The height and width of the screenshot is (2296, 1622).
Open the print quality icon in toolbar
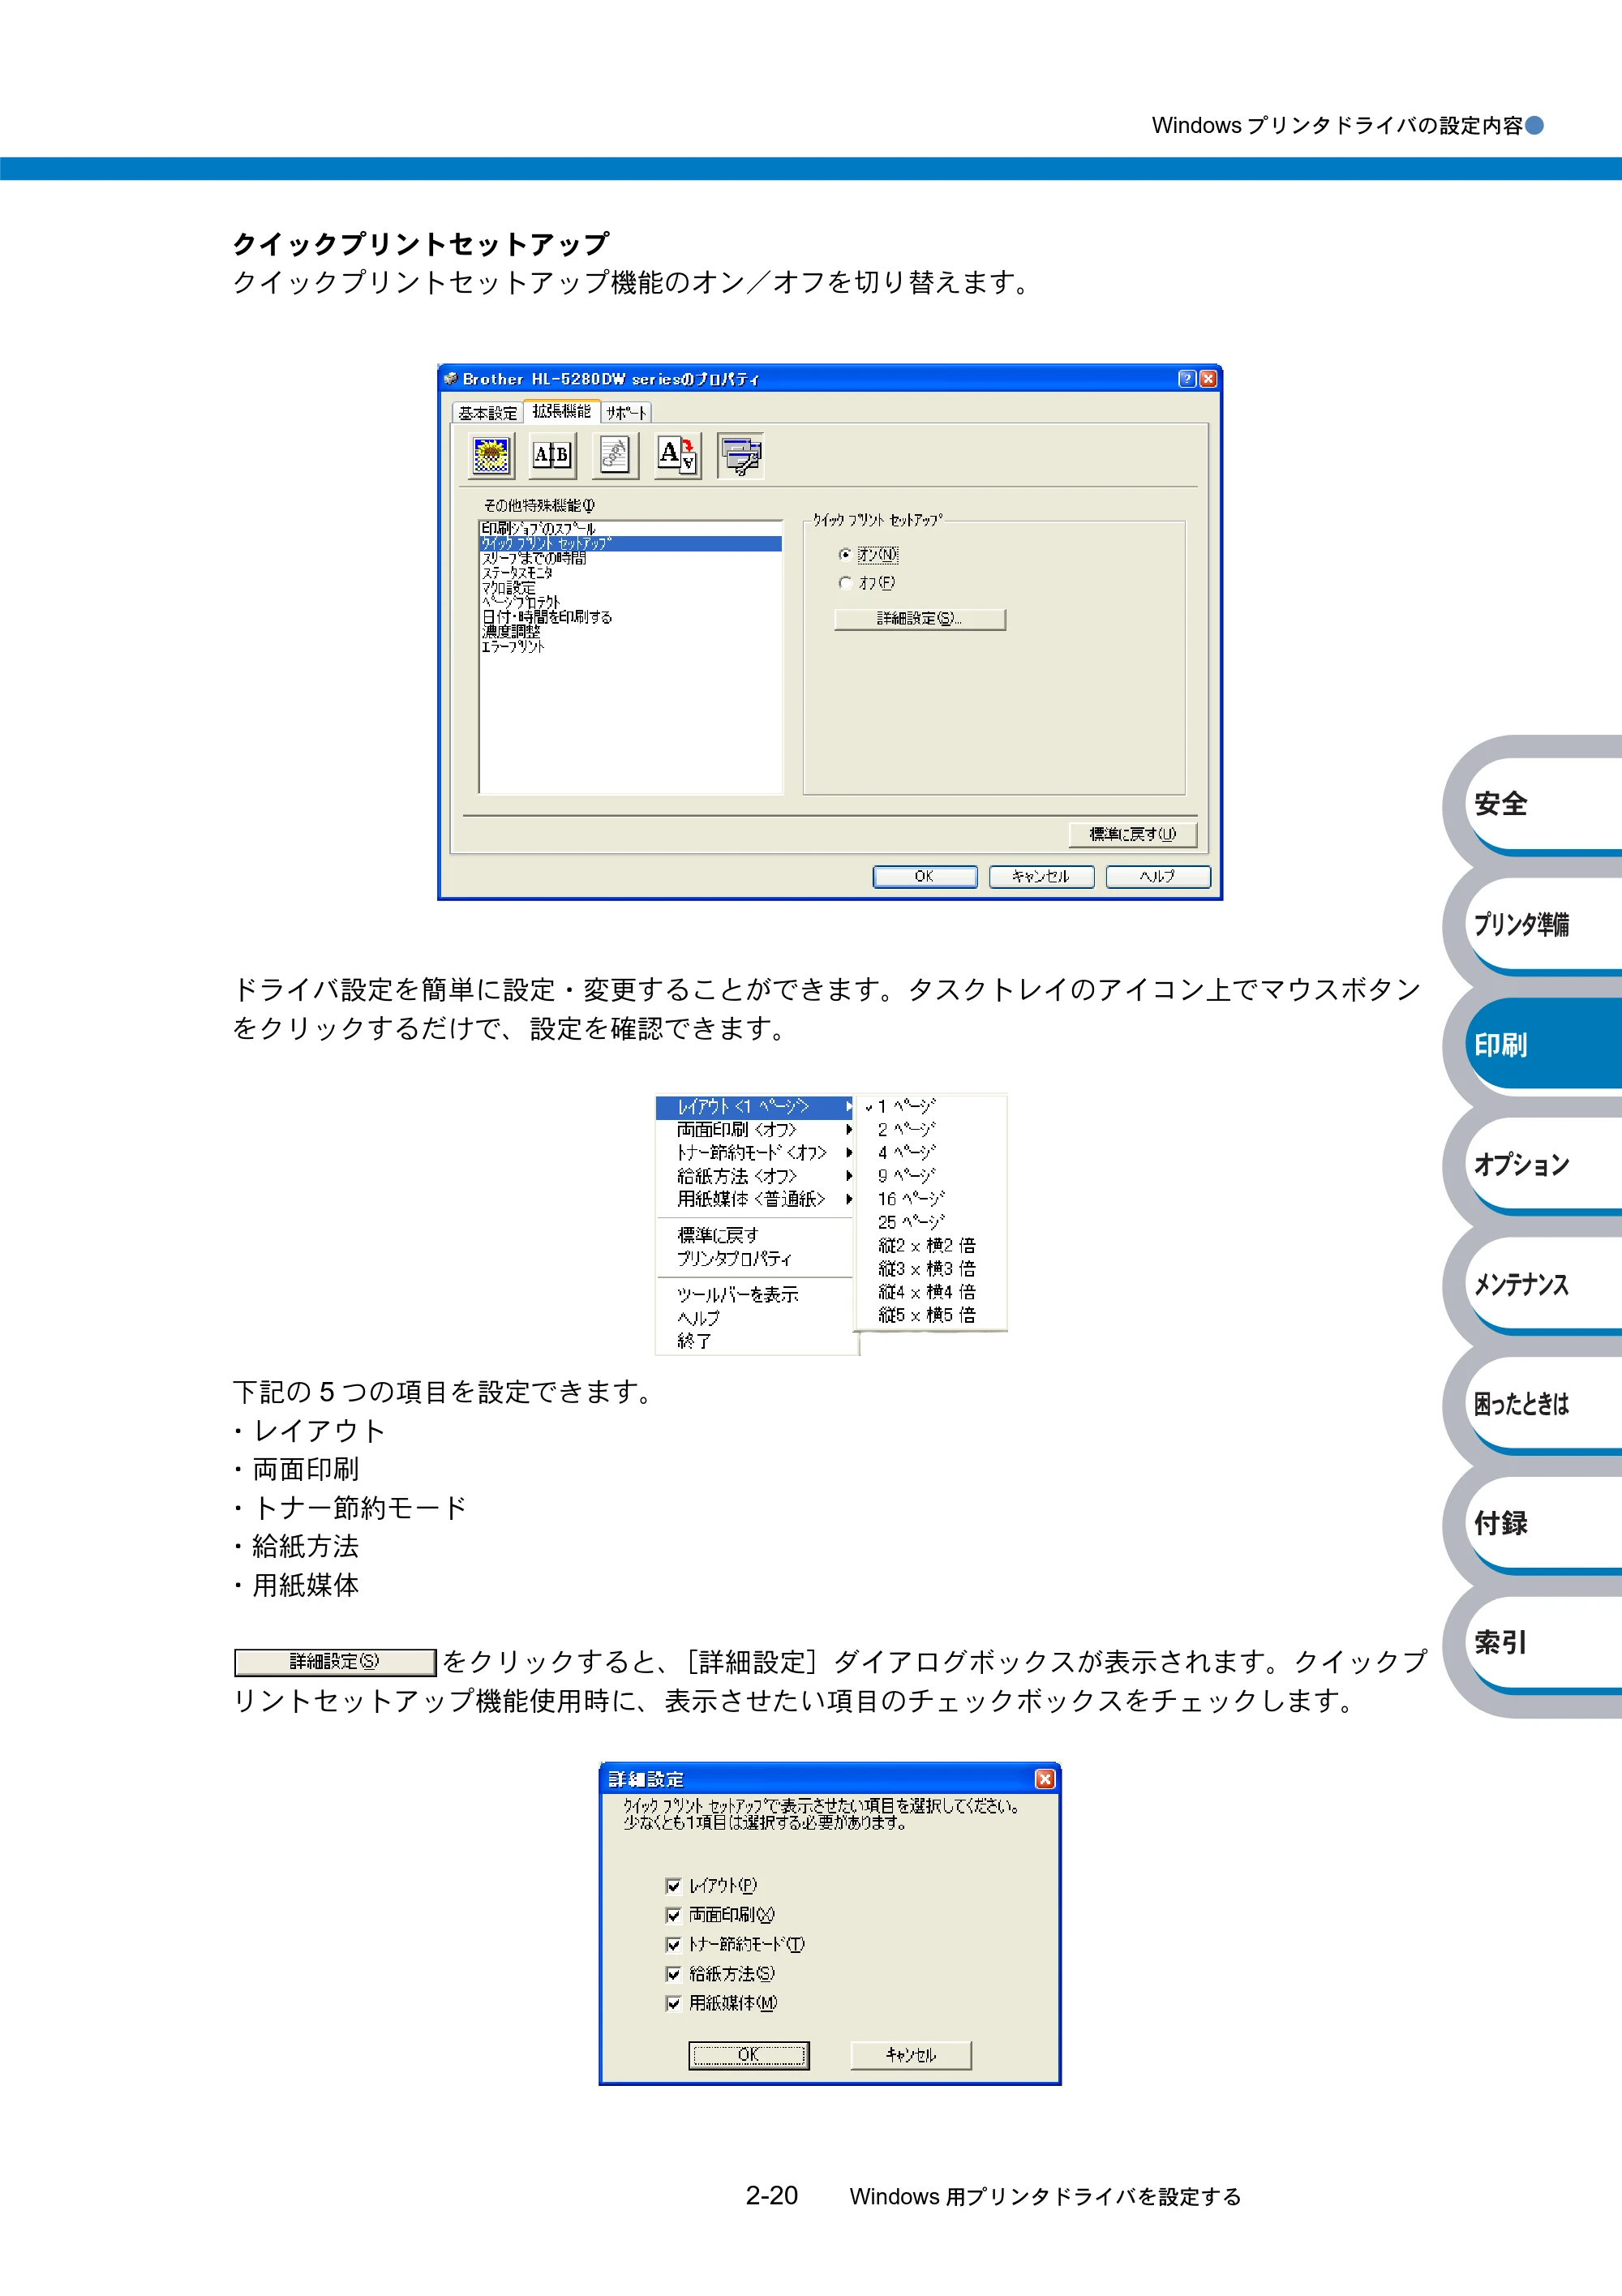[491, 456]
